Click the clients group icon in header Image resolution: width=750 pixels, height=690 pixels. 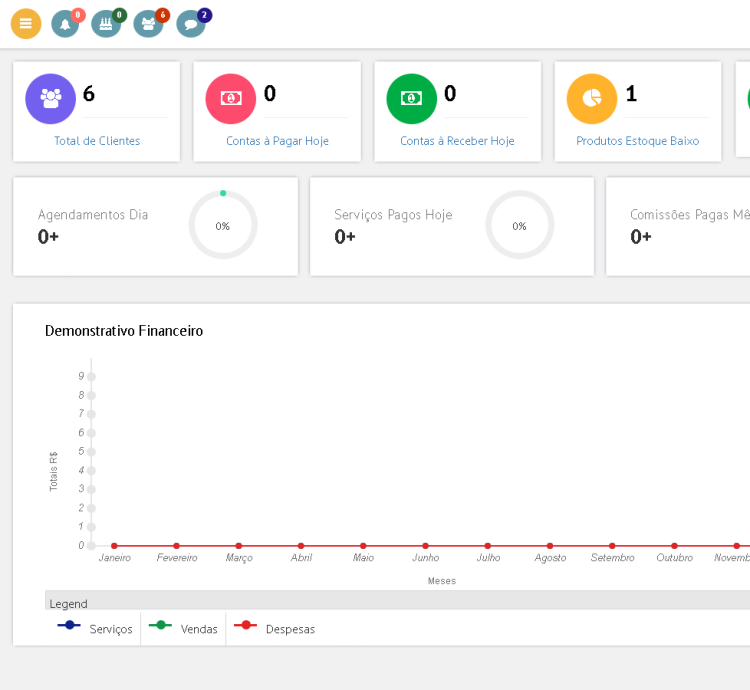pyautogui.click(x=148, y=24)
